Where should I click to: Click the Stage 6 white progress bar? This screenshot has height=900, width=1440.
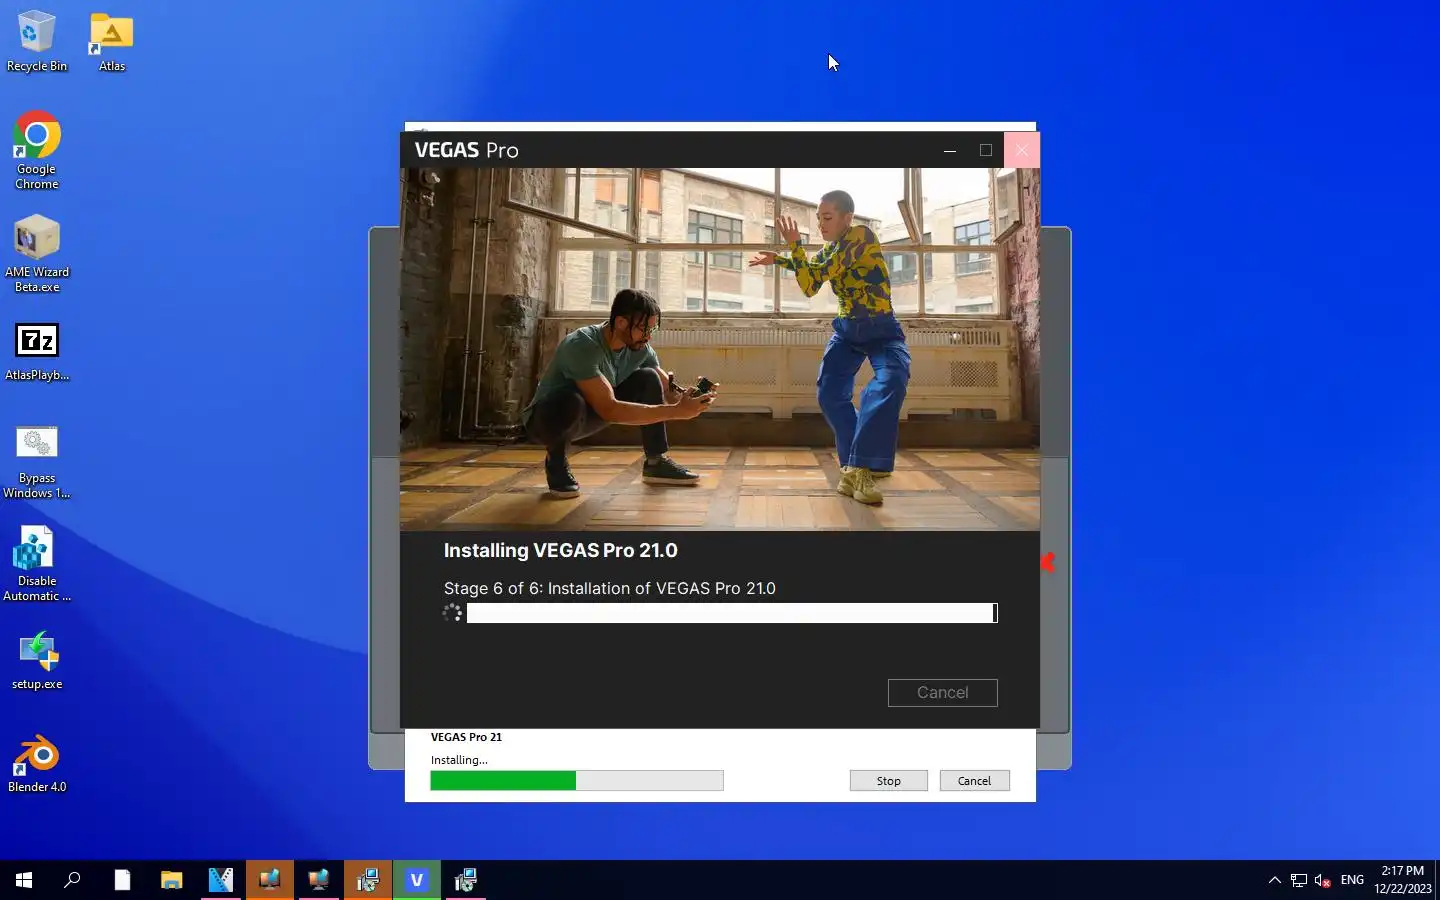point(732,613)
